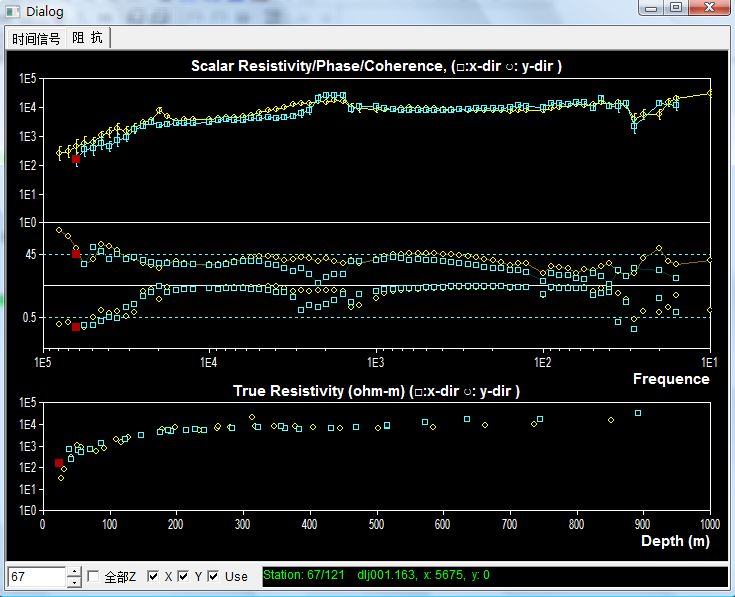Click the Scalar Resistivity/Phase/Coherence chart title
The image size is (735, 597).
pos(376,66)
